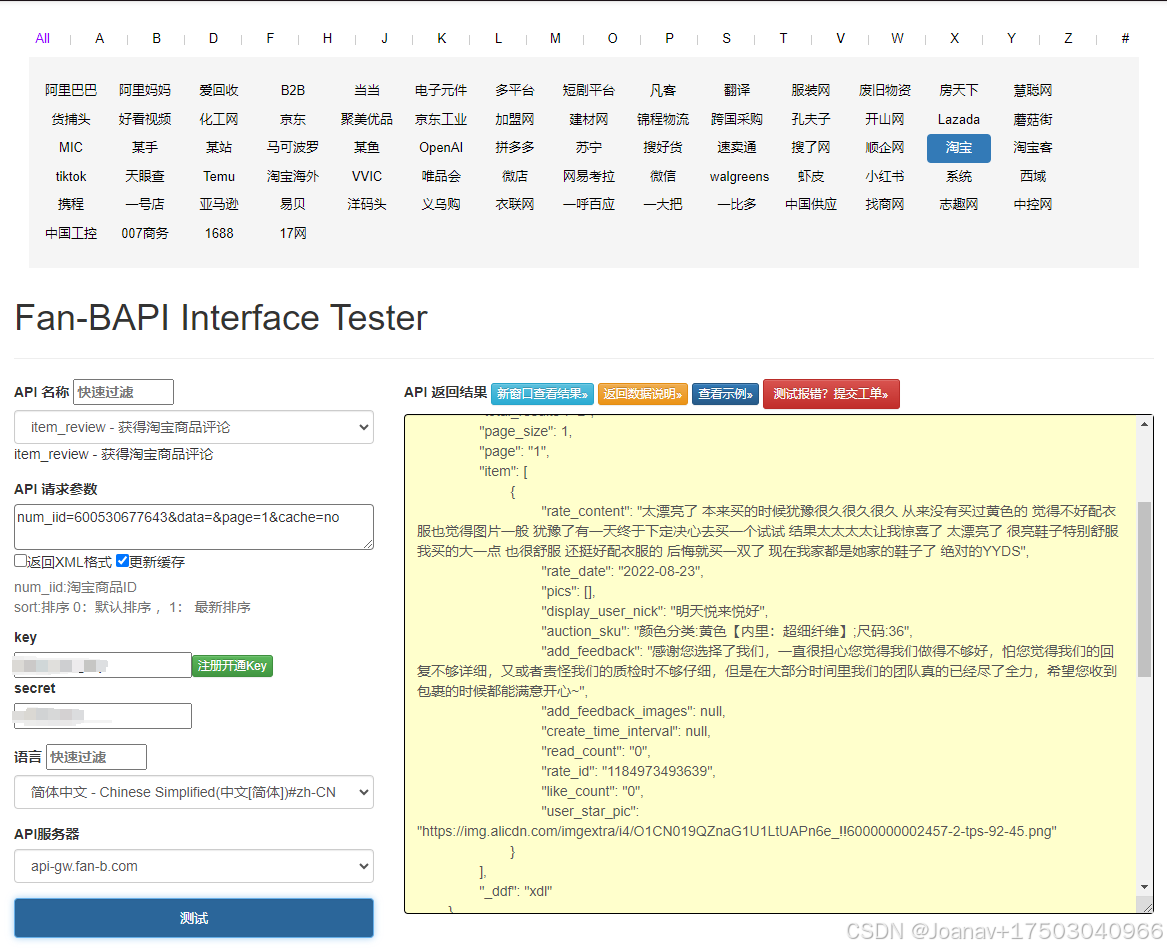Screen dimensions: 1167x951
Task: Select the B2B platform
Action: pos(292,90)
